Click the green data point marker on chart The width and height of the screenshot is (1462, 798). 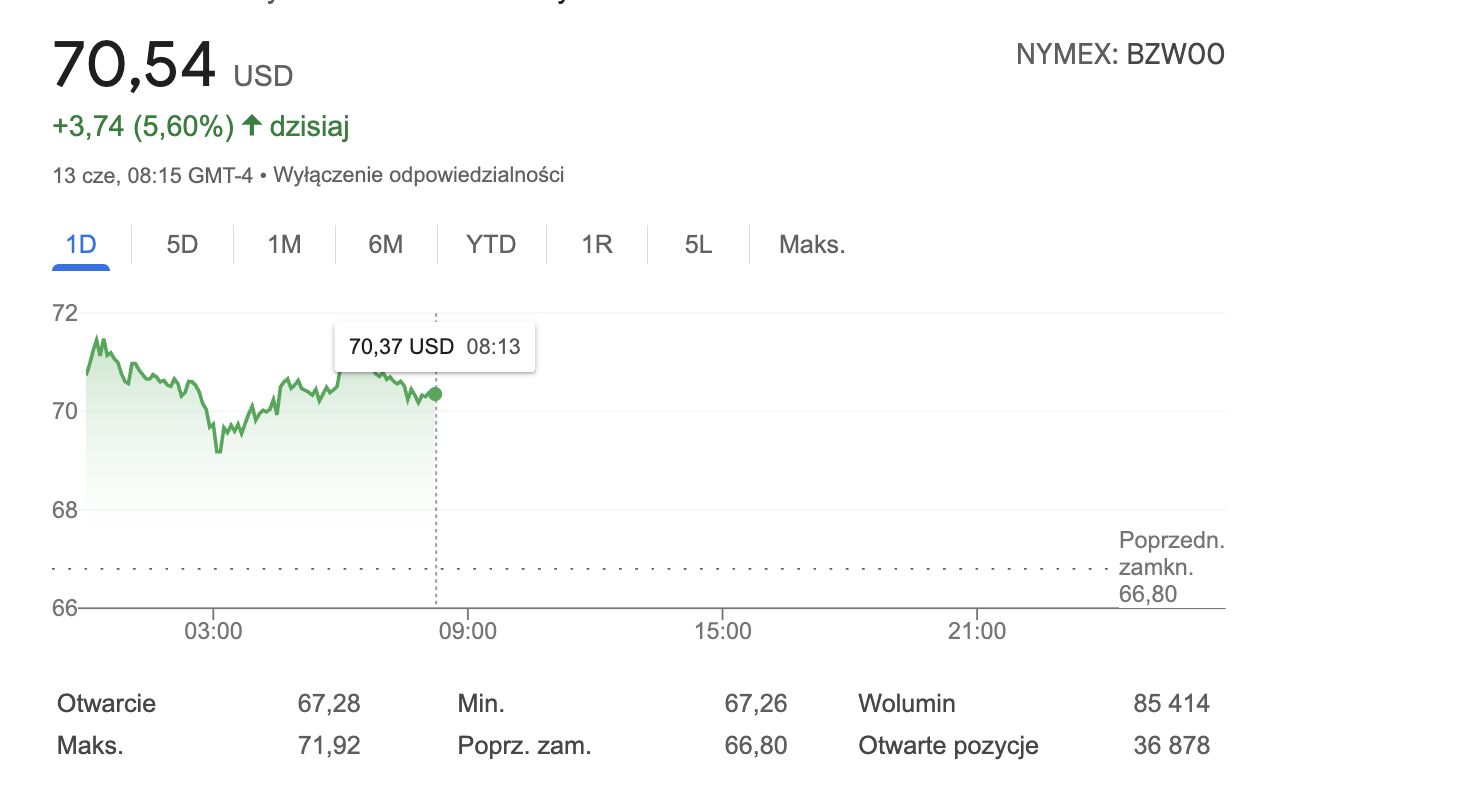tap(435, 394)
